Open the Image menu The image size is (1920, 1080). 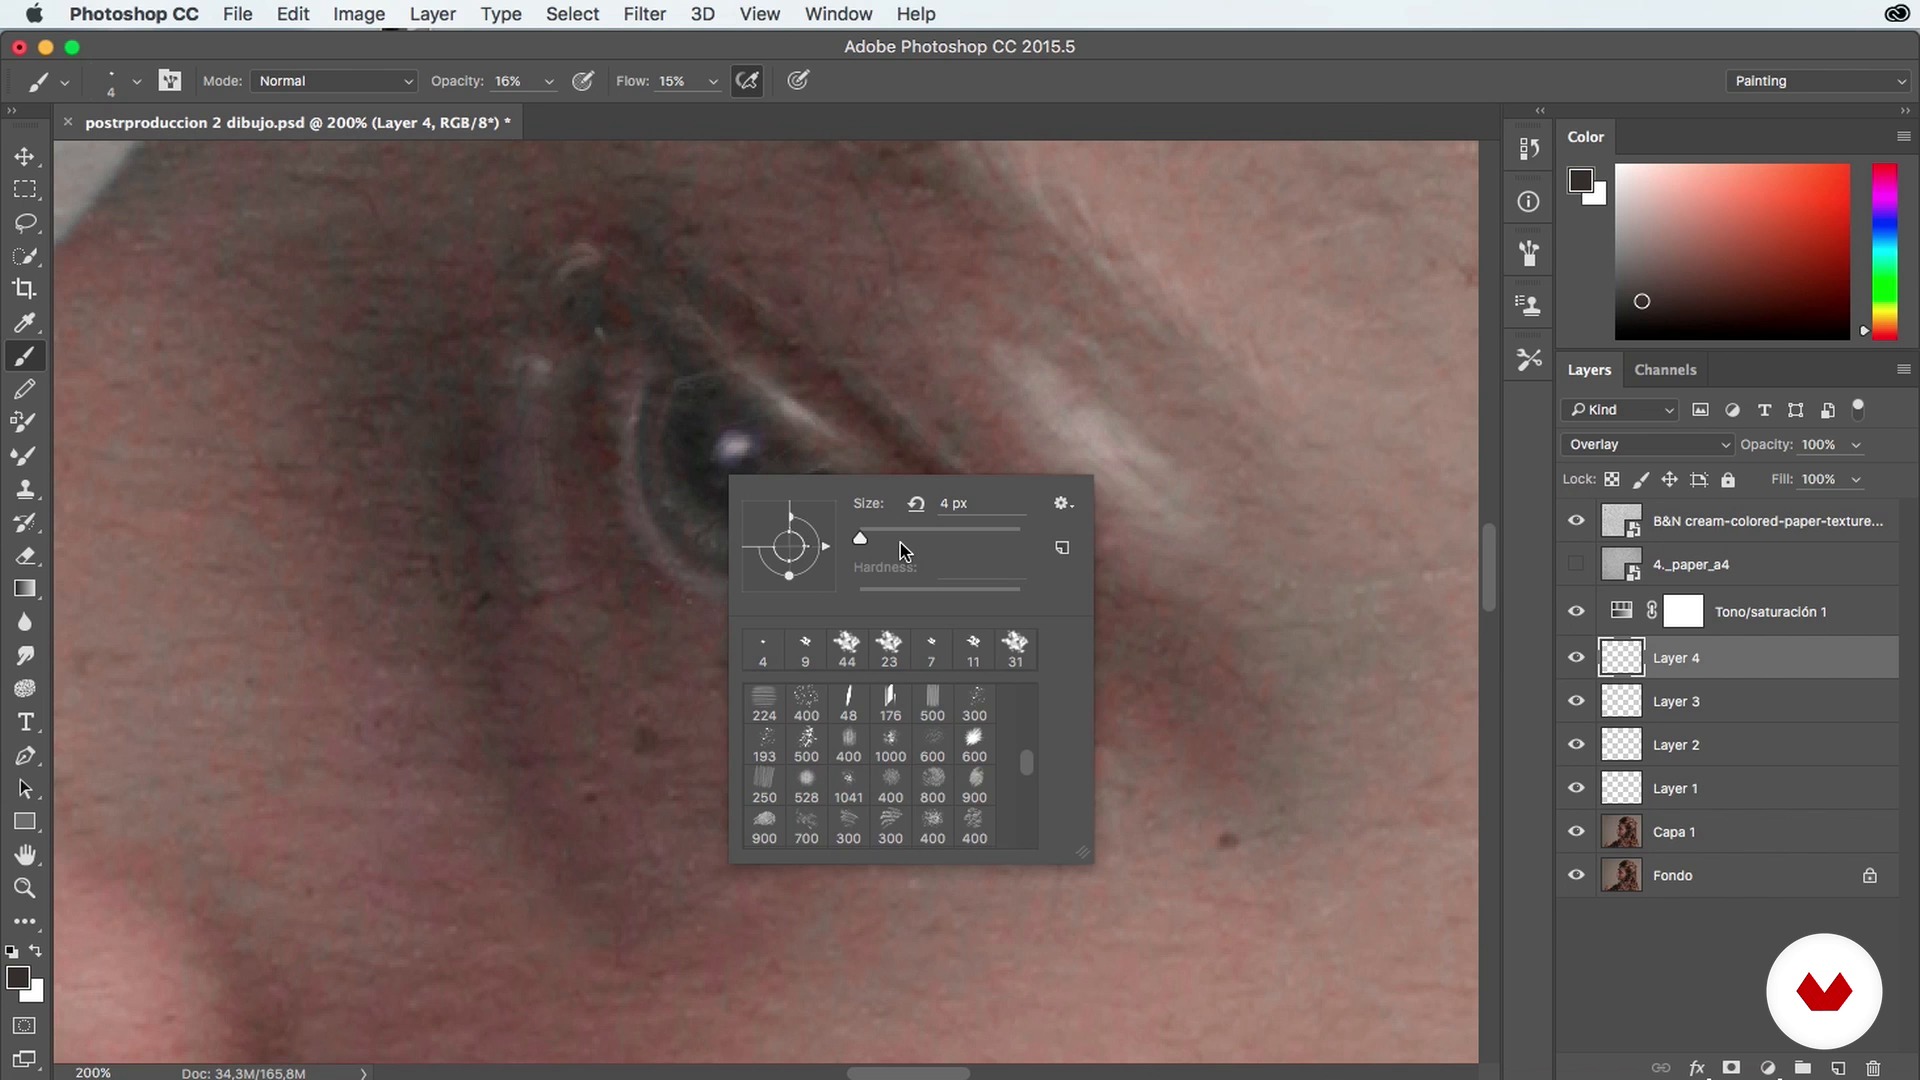[359, 14]
